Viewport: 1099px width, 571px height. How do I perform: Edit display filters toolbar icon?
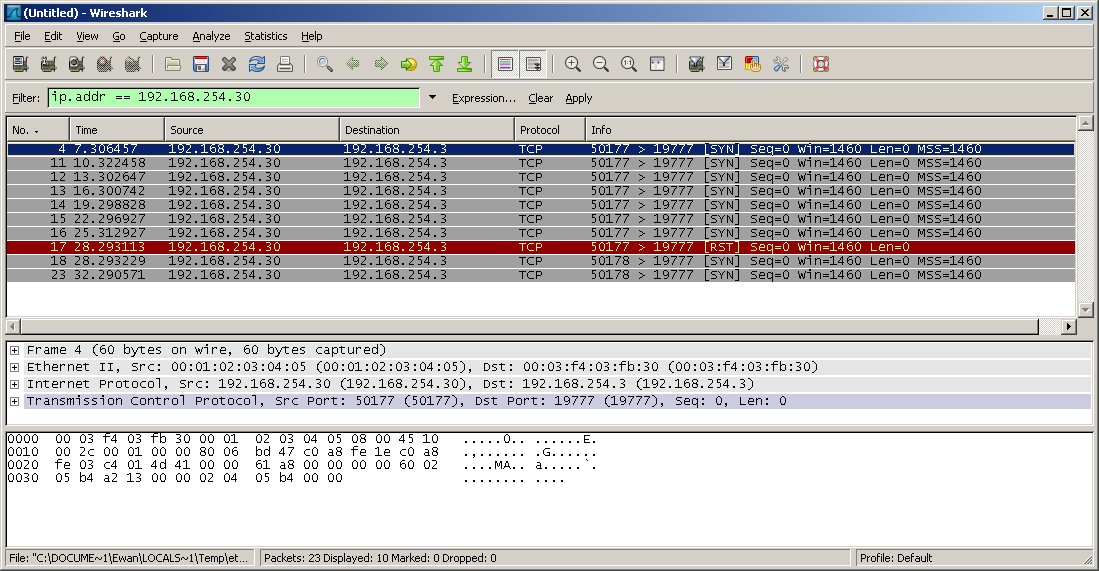724,64
